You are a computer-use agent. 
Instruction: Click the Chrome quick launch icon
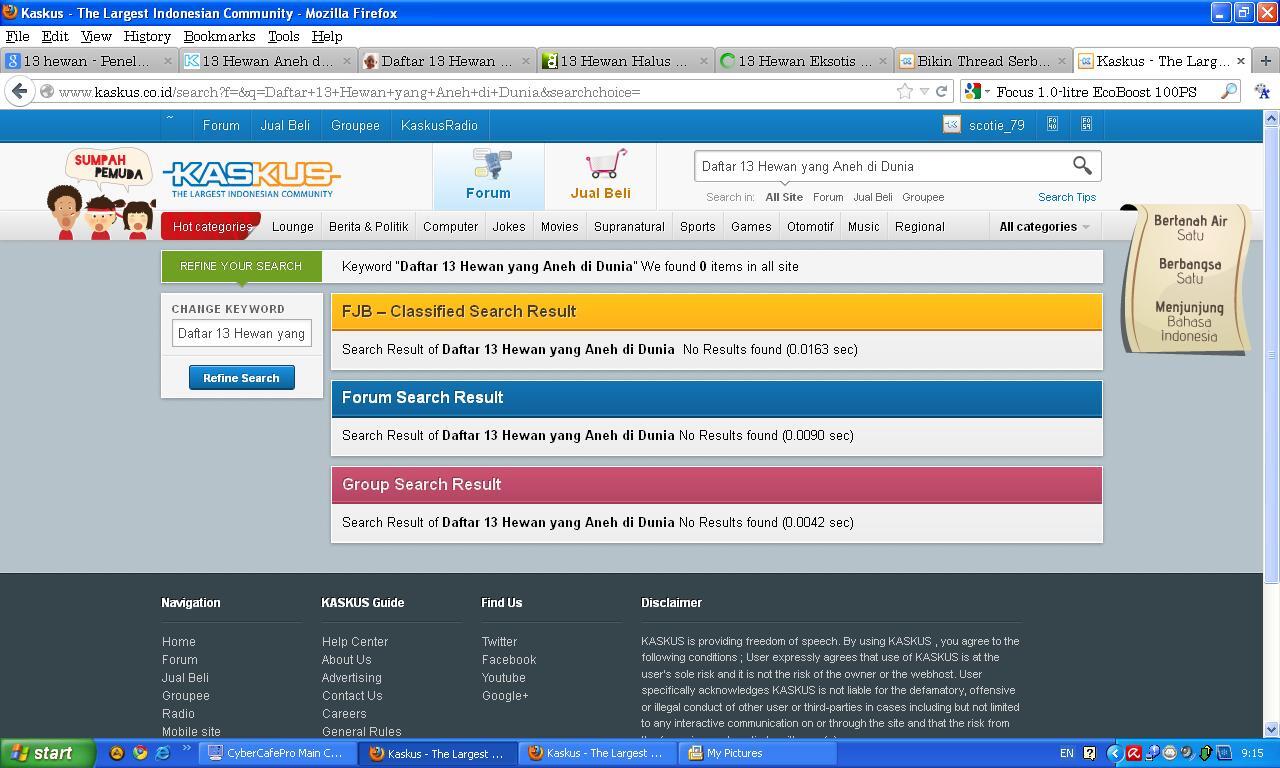click(140, 753)
